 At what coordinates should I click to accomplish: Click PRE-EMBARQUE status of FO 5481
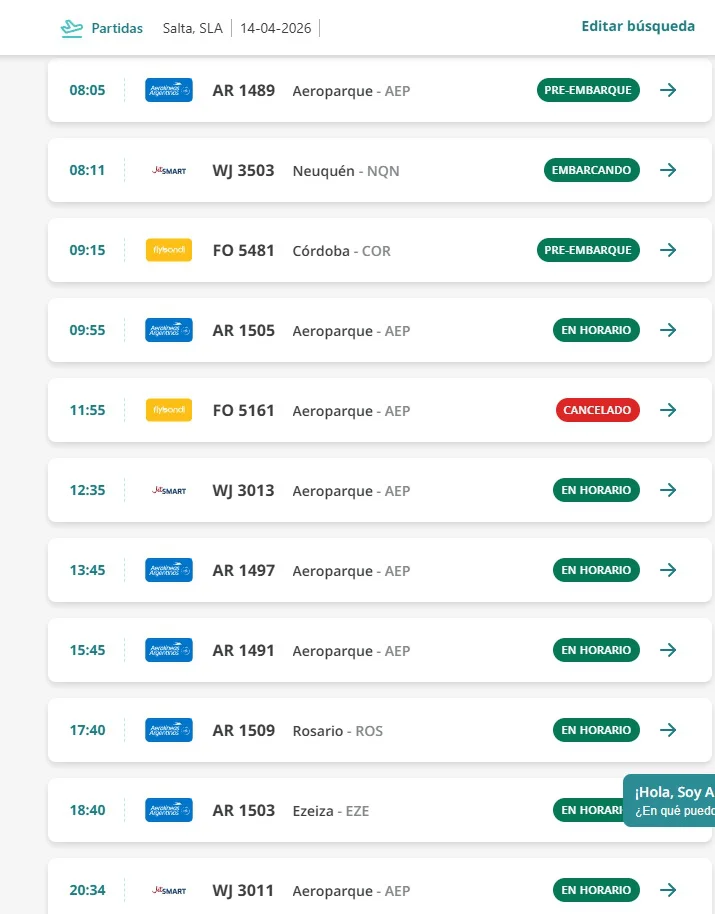click(x=588, y=249)
